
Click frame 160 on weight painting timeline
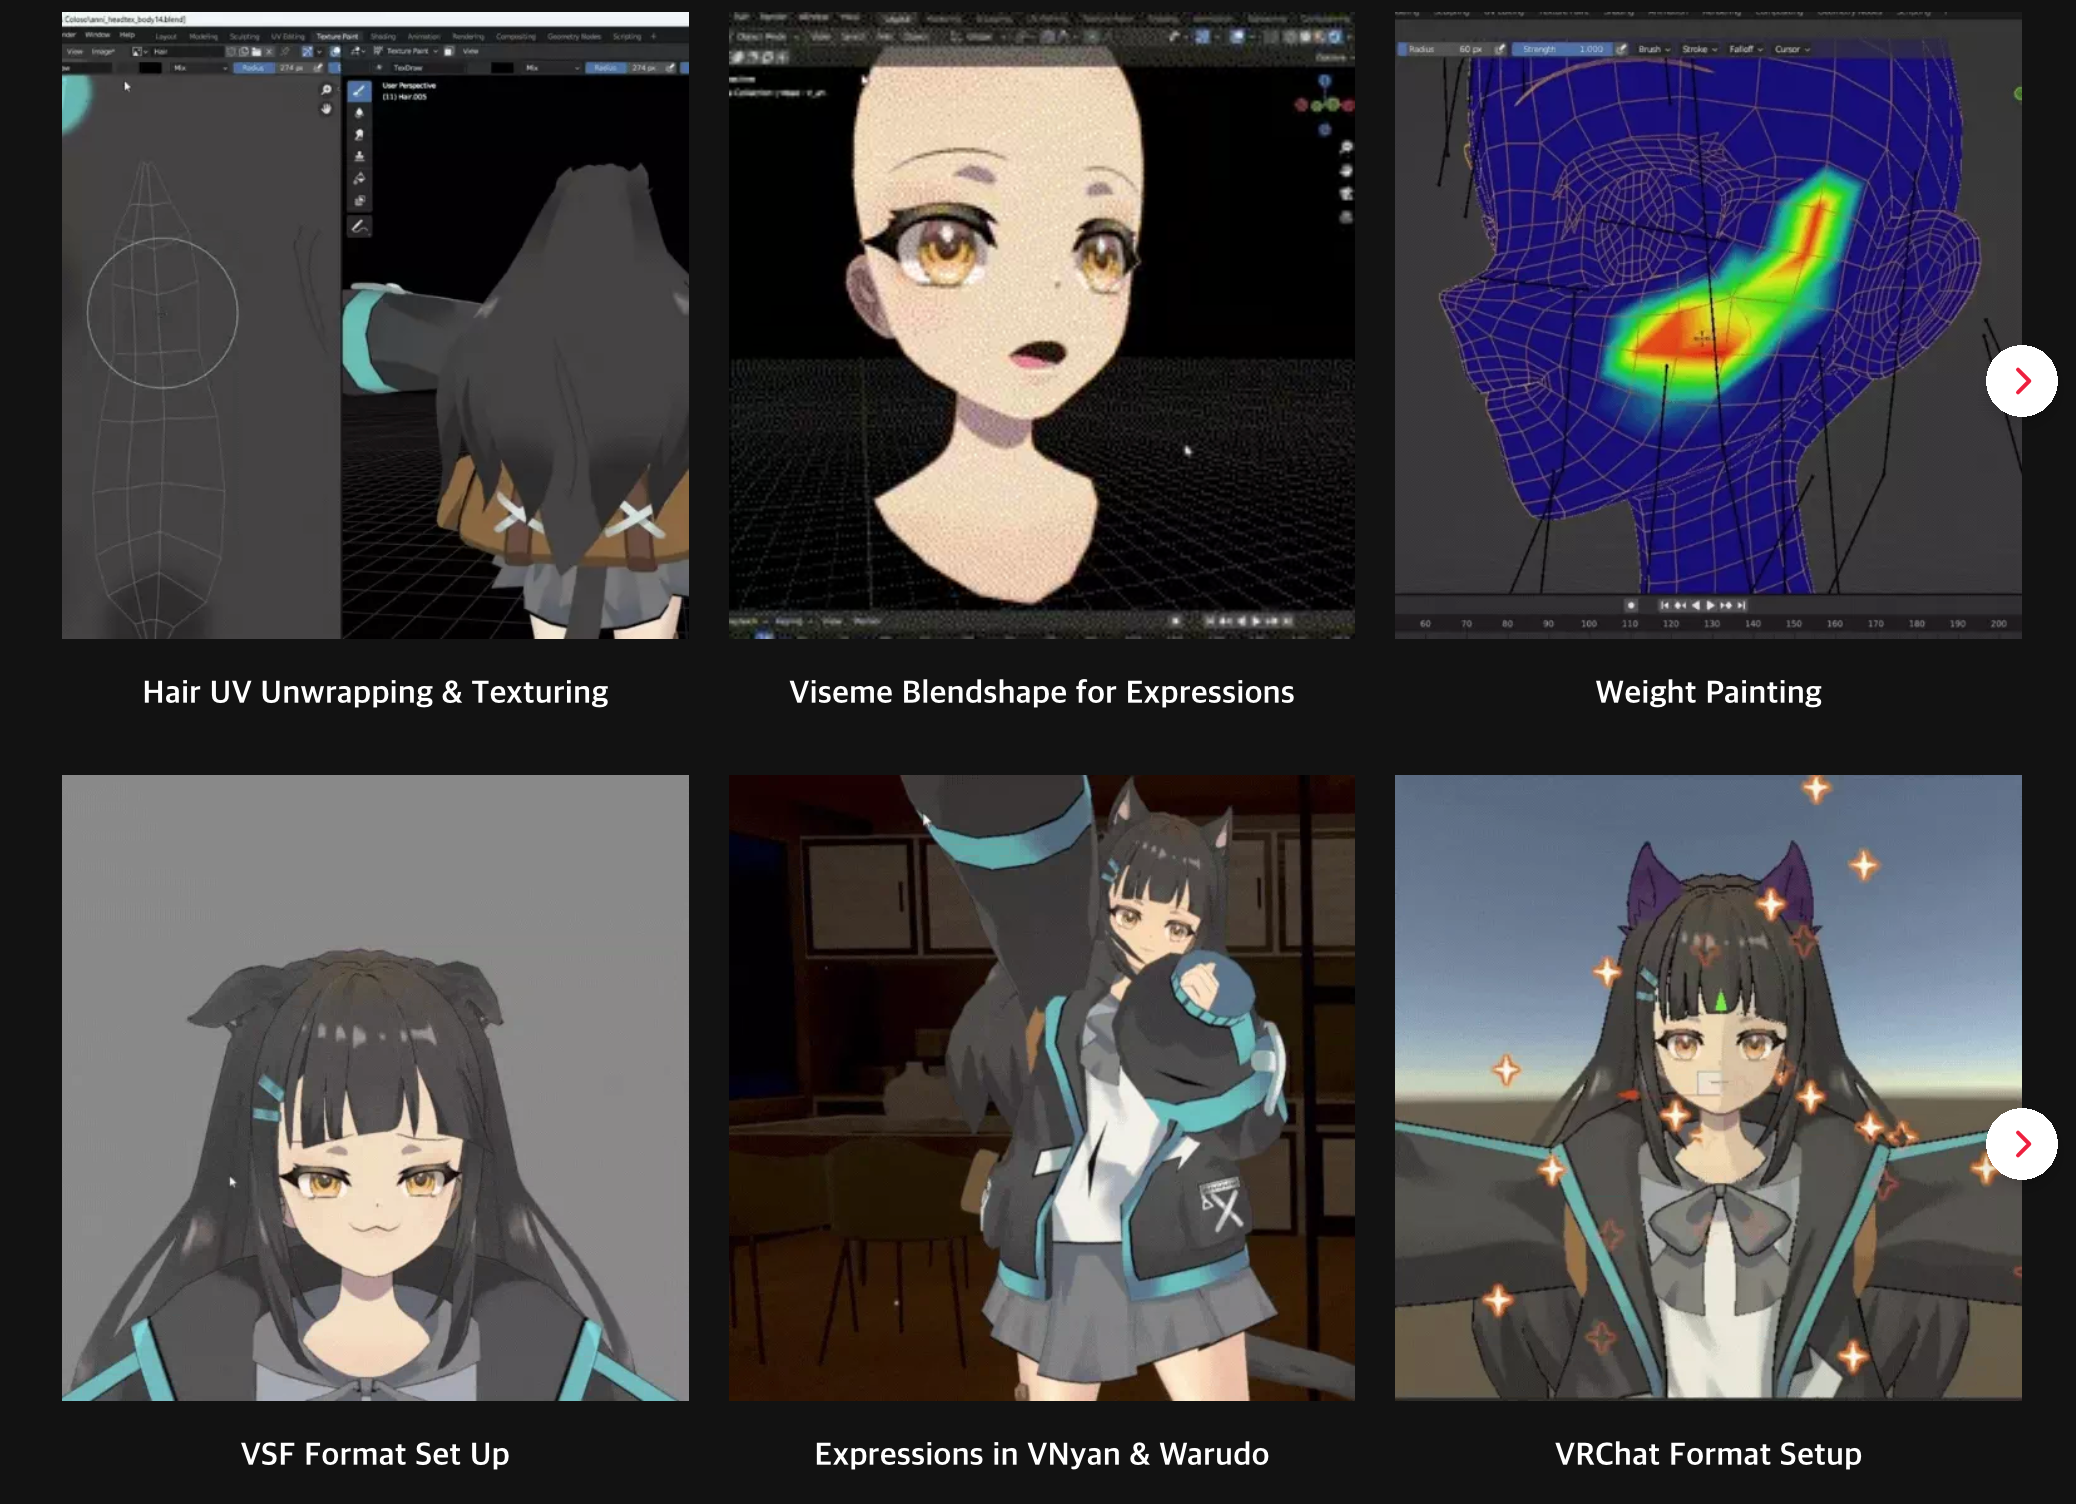pos(1834,623)
